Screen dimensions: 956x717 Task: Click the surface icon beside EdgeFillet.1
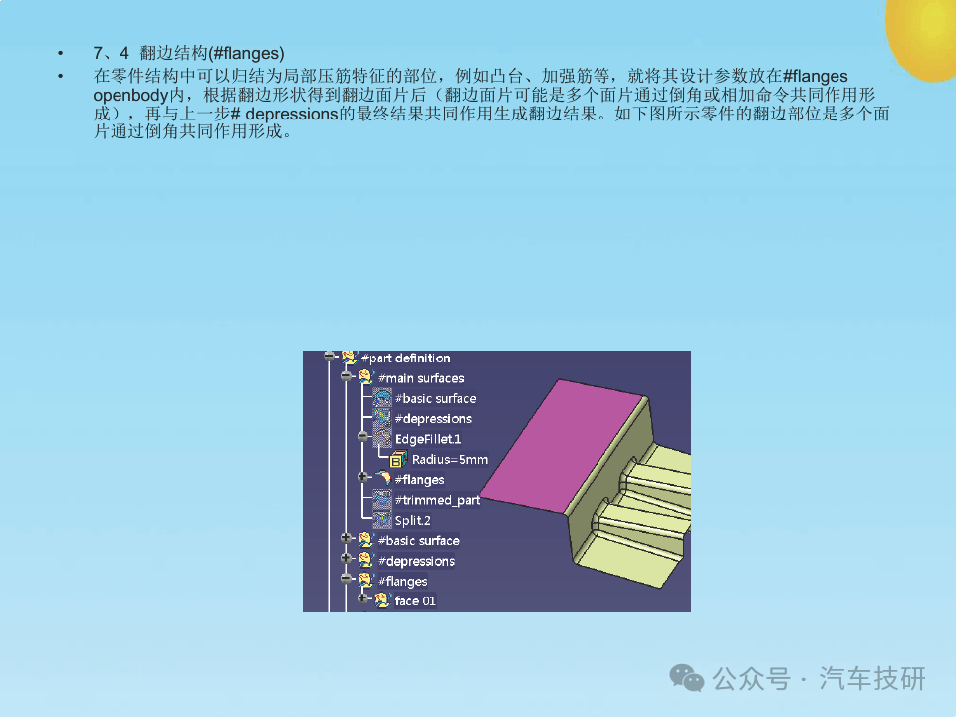point(382,438)
